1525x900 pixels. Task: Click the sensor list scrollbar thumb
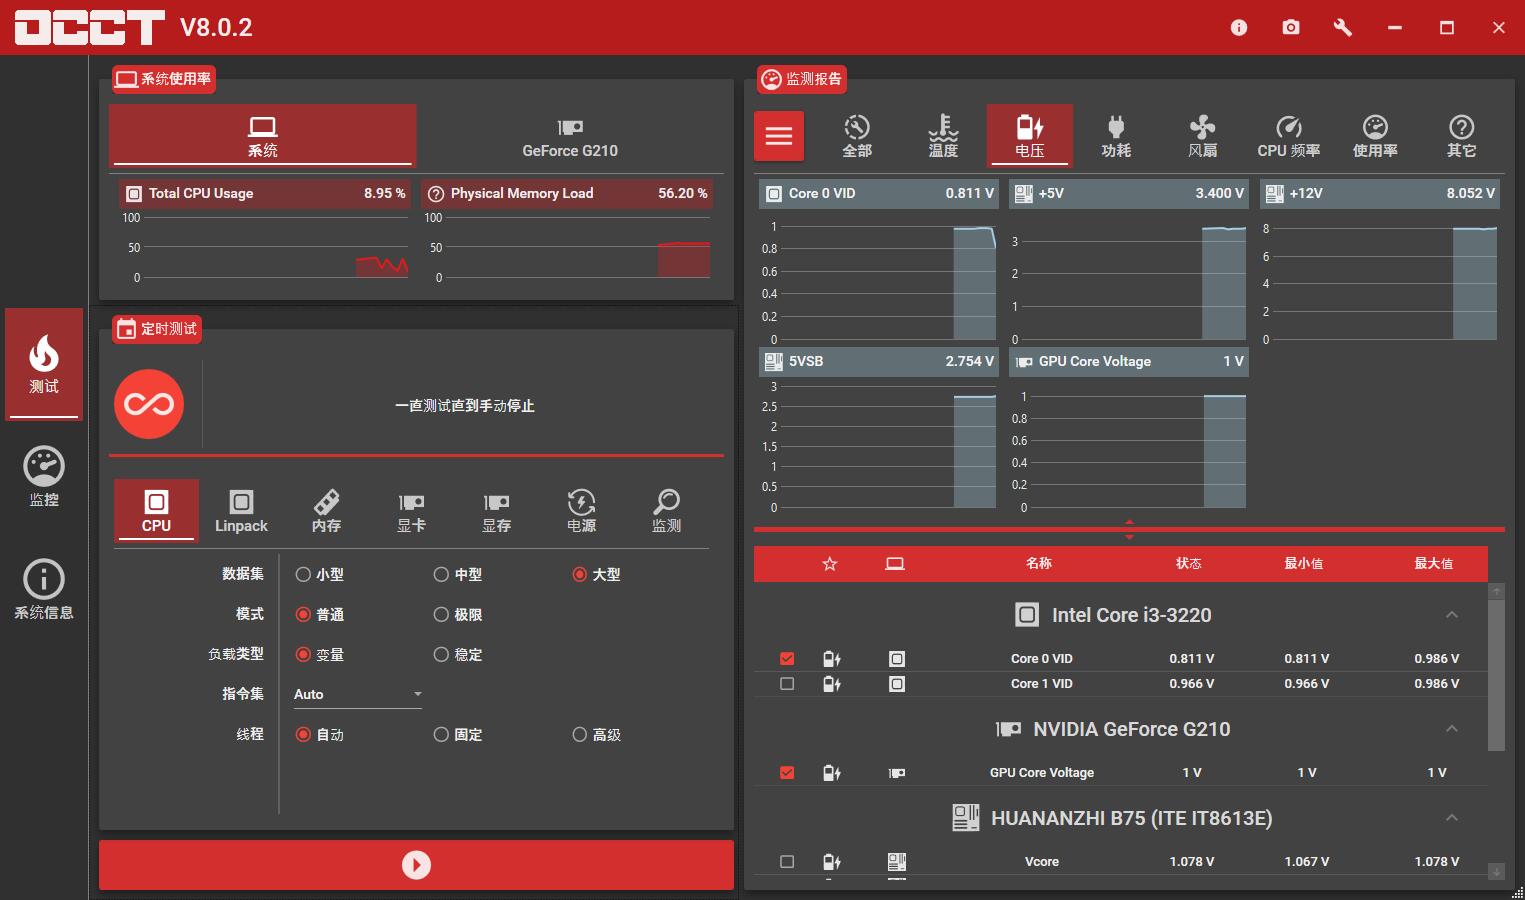[1496, 675]
